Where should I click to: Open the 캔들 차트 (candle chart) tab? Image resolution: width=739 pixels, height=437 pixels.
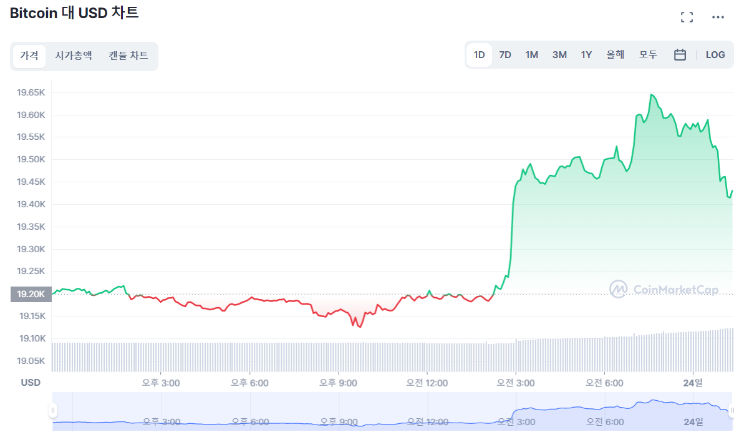point(128,56)
